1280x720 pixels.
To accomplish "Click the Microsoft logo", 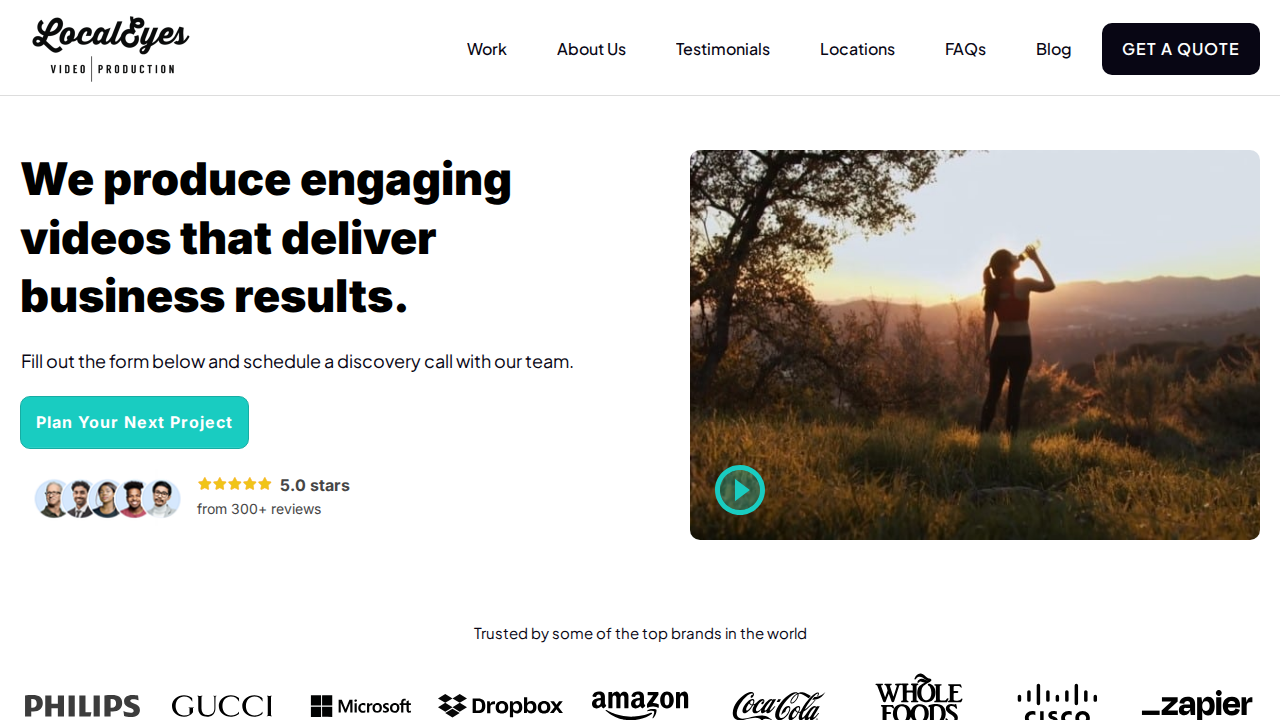I will tap(361, 706).
